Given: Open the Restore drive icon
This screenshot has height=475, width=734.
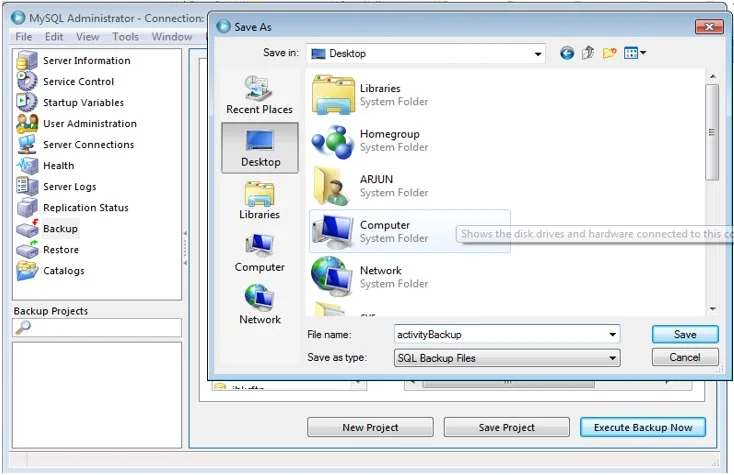Looking at the screenshot, I should pos(27,249).
